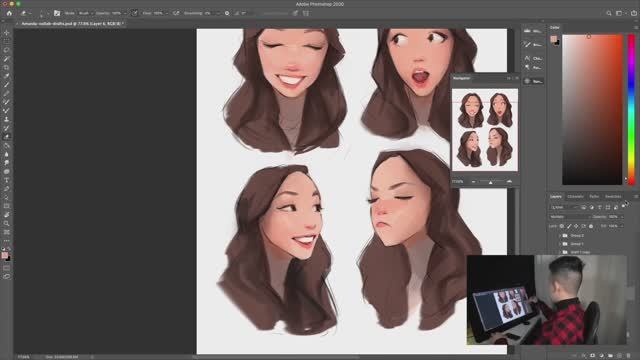Screen dimensions: 640x360
Task: Open the layer filter Kind dropdown
Action: 564,207
